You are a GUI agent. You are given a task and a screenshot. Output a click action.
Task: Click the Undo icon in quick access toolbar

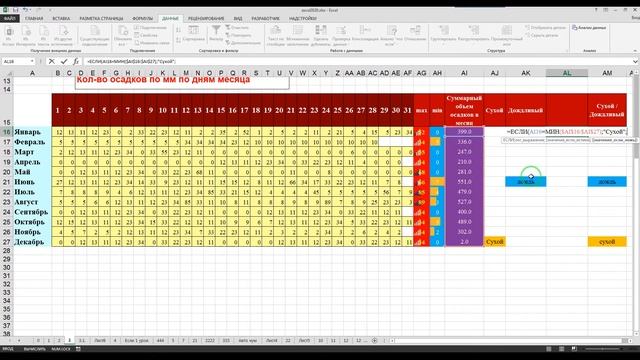click(x=25, y=10)
